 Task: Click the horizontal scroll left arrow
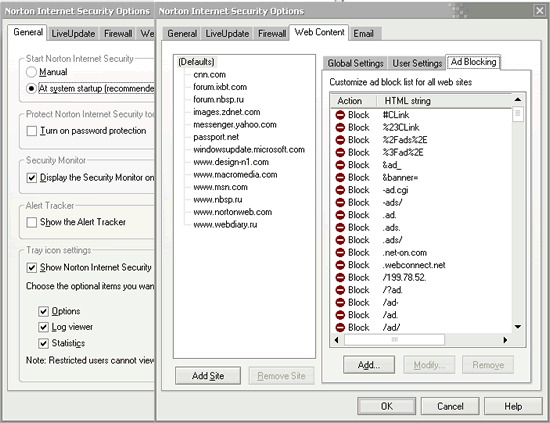tap(337, 340)
